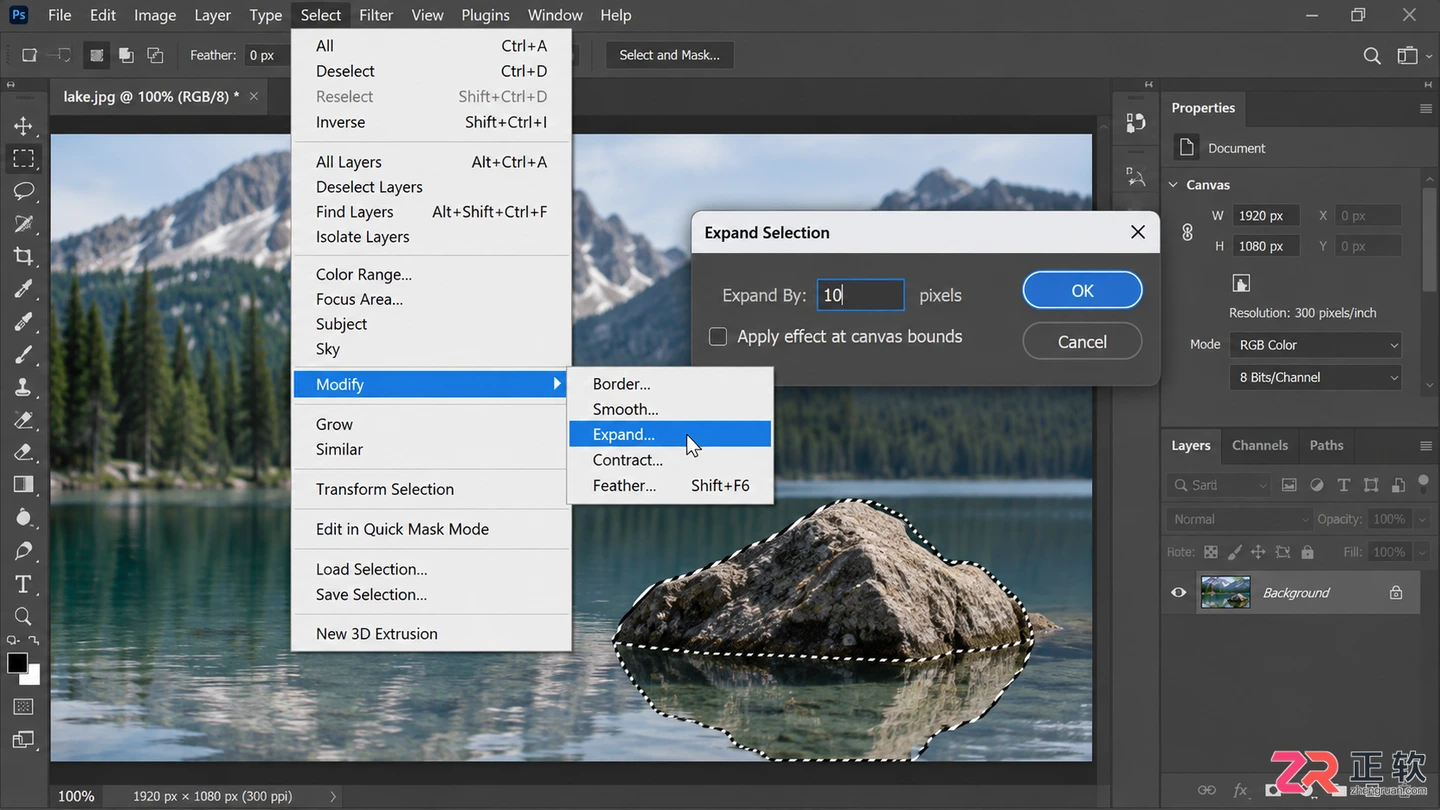Select the Move tool
This screenshot has width=1440, height=810.
tap(23, 126)
